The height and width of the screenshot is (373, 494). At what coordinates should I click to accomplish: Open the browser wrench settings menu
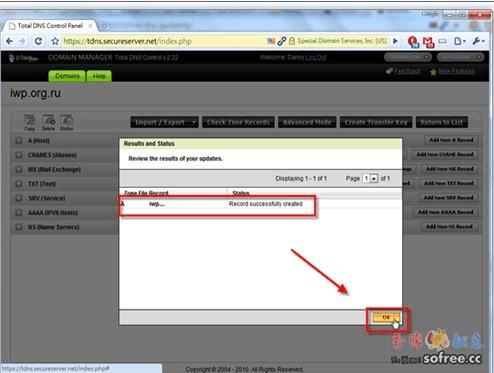[478, 41]
